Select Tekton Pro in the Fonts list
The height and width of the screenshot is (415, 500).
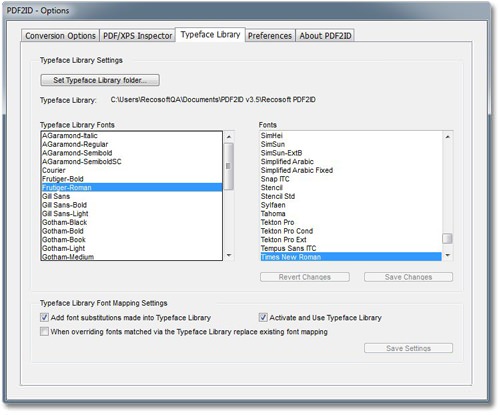351,222
